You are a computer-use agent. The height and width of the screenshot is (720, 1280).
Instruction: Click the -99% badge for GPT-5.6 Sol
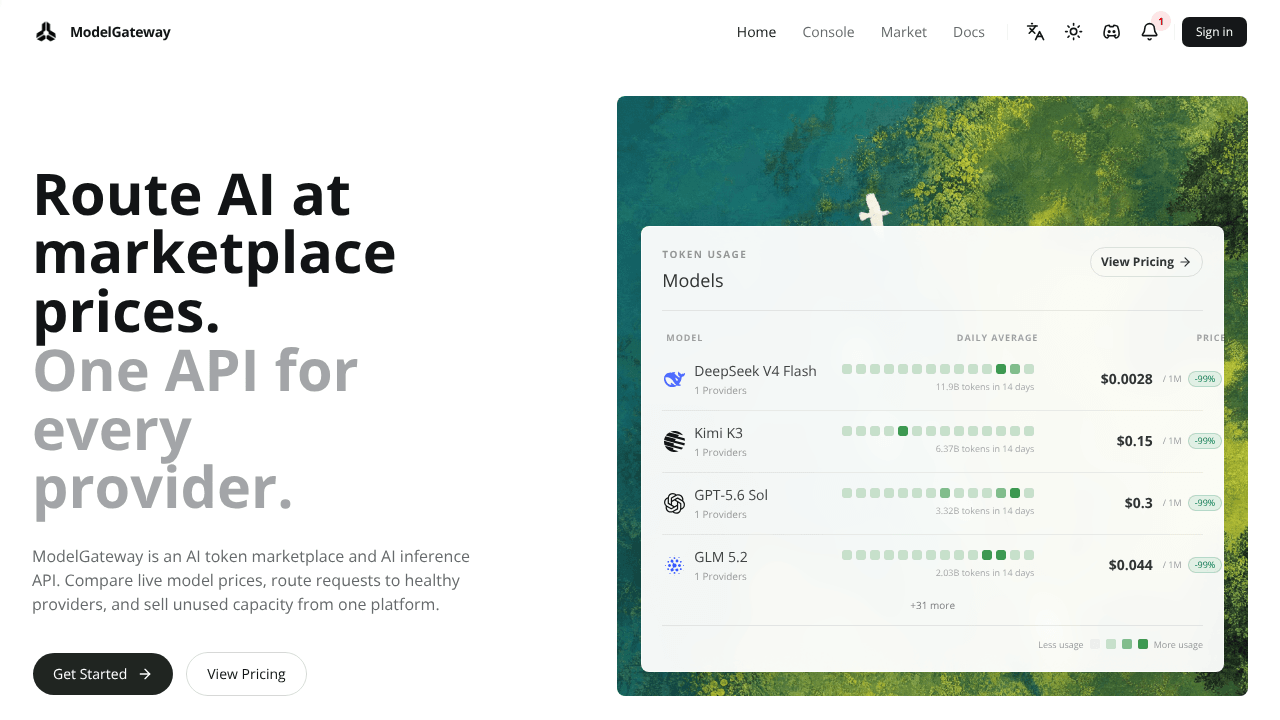click(x=1205, y=503)
